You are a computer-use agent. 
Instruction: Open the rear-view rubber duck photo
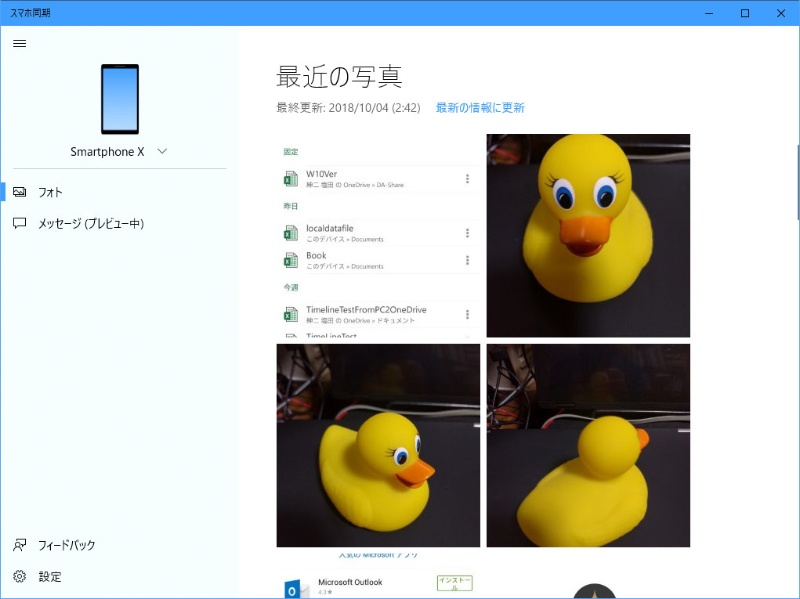coord(588,446)
